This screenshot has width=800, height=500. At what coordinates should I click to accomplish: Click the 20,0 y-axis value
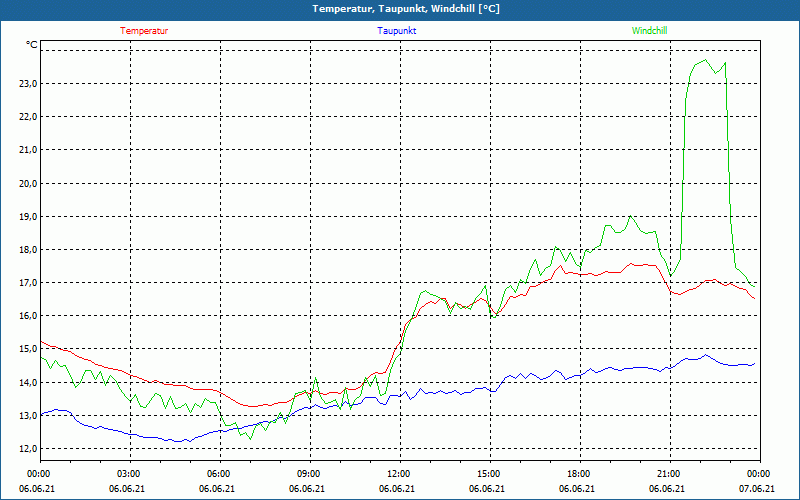[x=28, y=184]
